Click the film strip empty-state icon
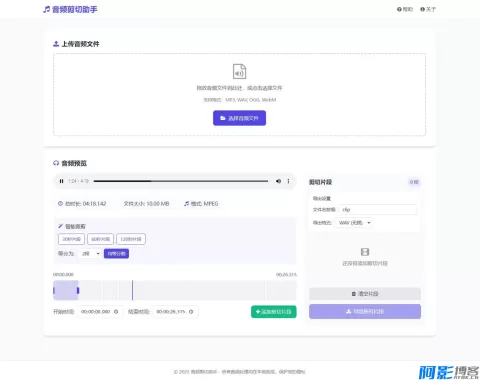 pyautogui.click(x=365, y=252)
